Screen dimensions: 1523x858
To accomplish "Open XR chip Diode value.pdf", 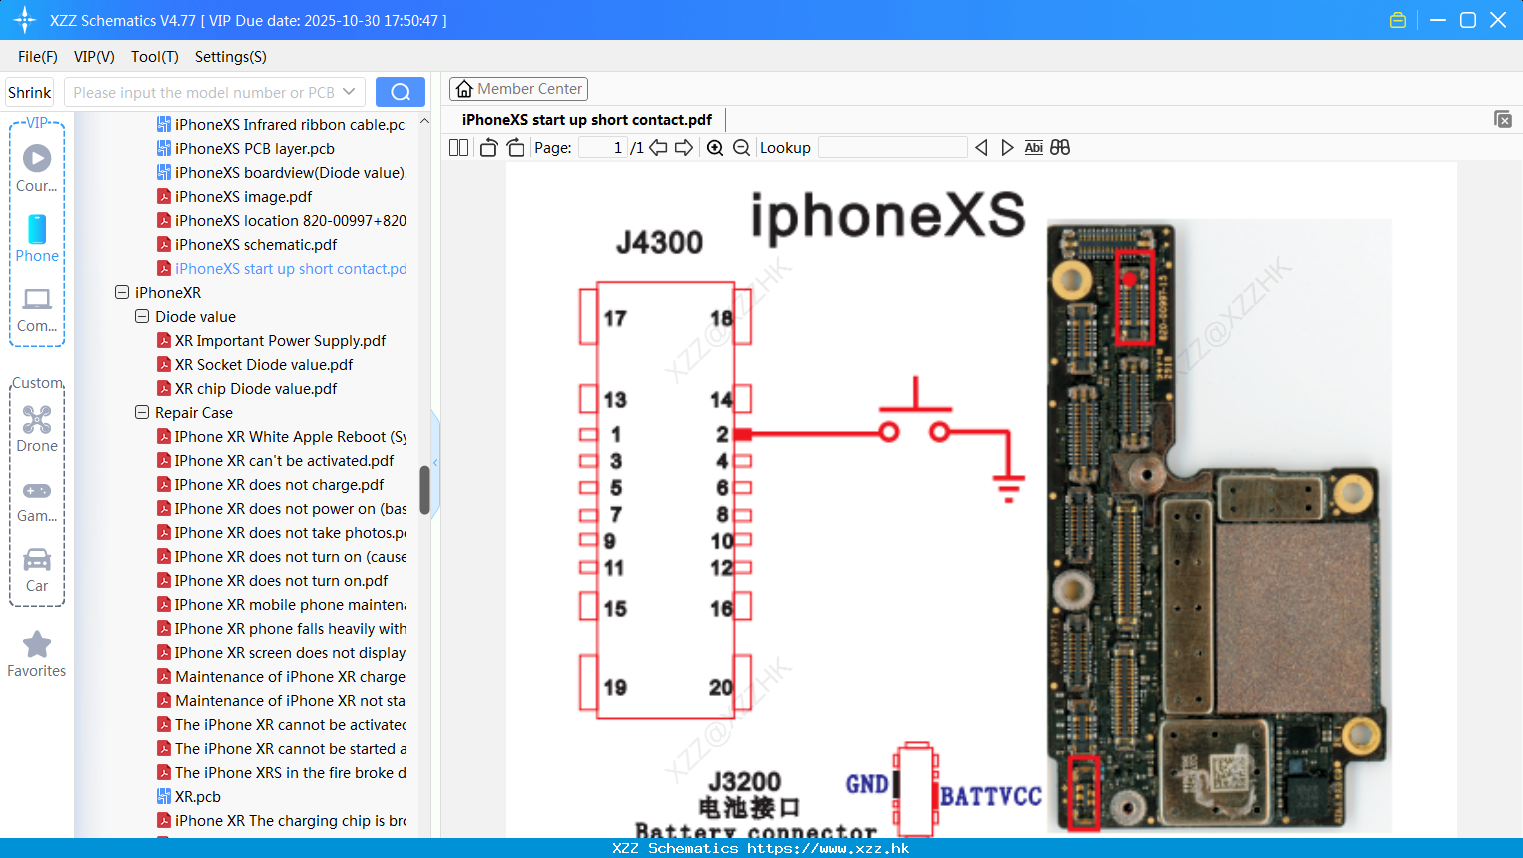I will [247, 389].
